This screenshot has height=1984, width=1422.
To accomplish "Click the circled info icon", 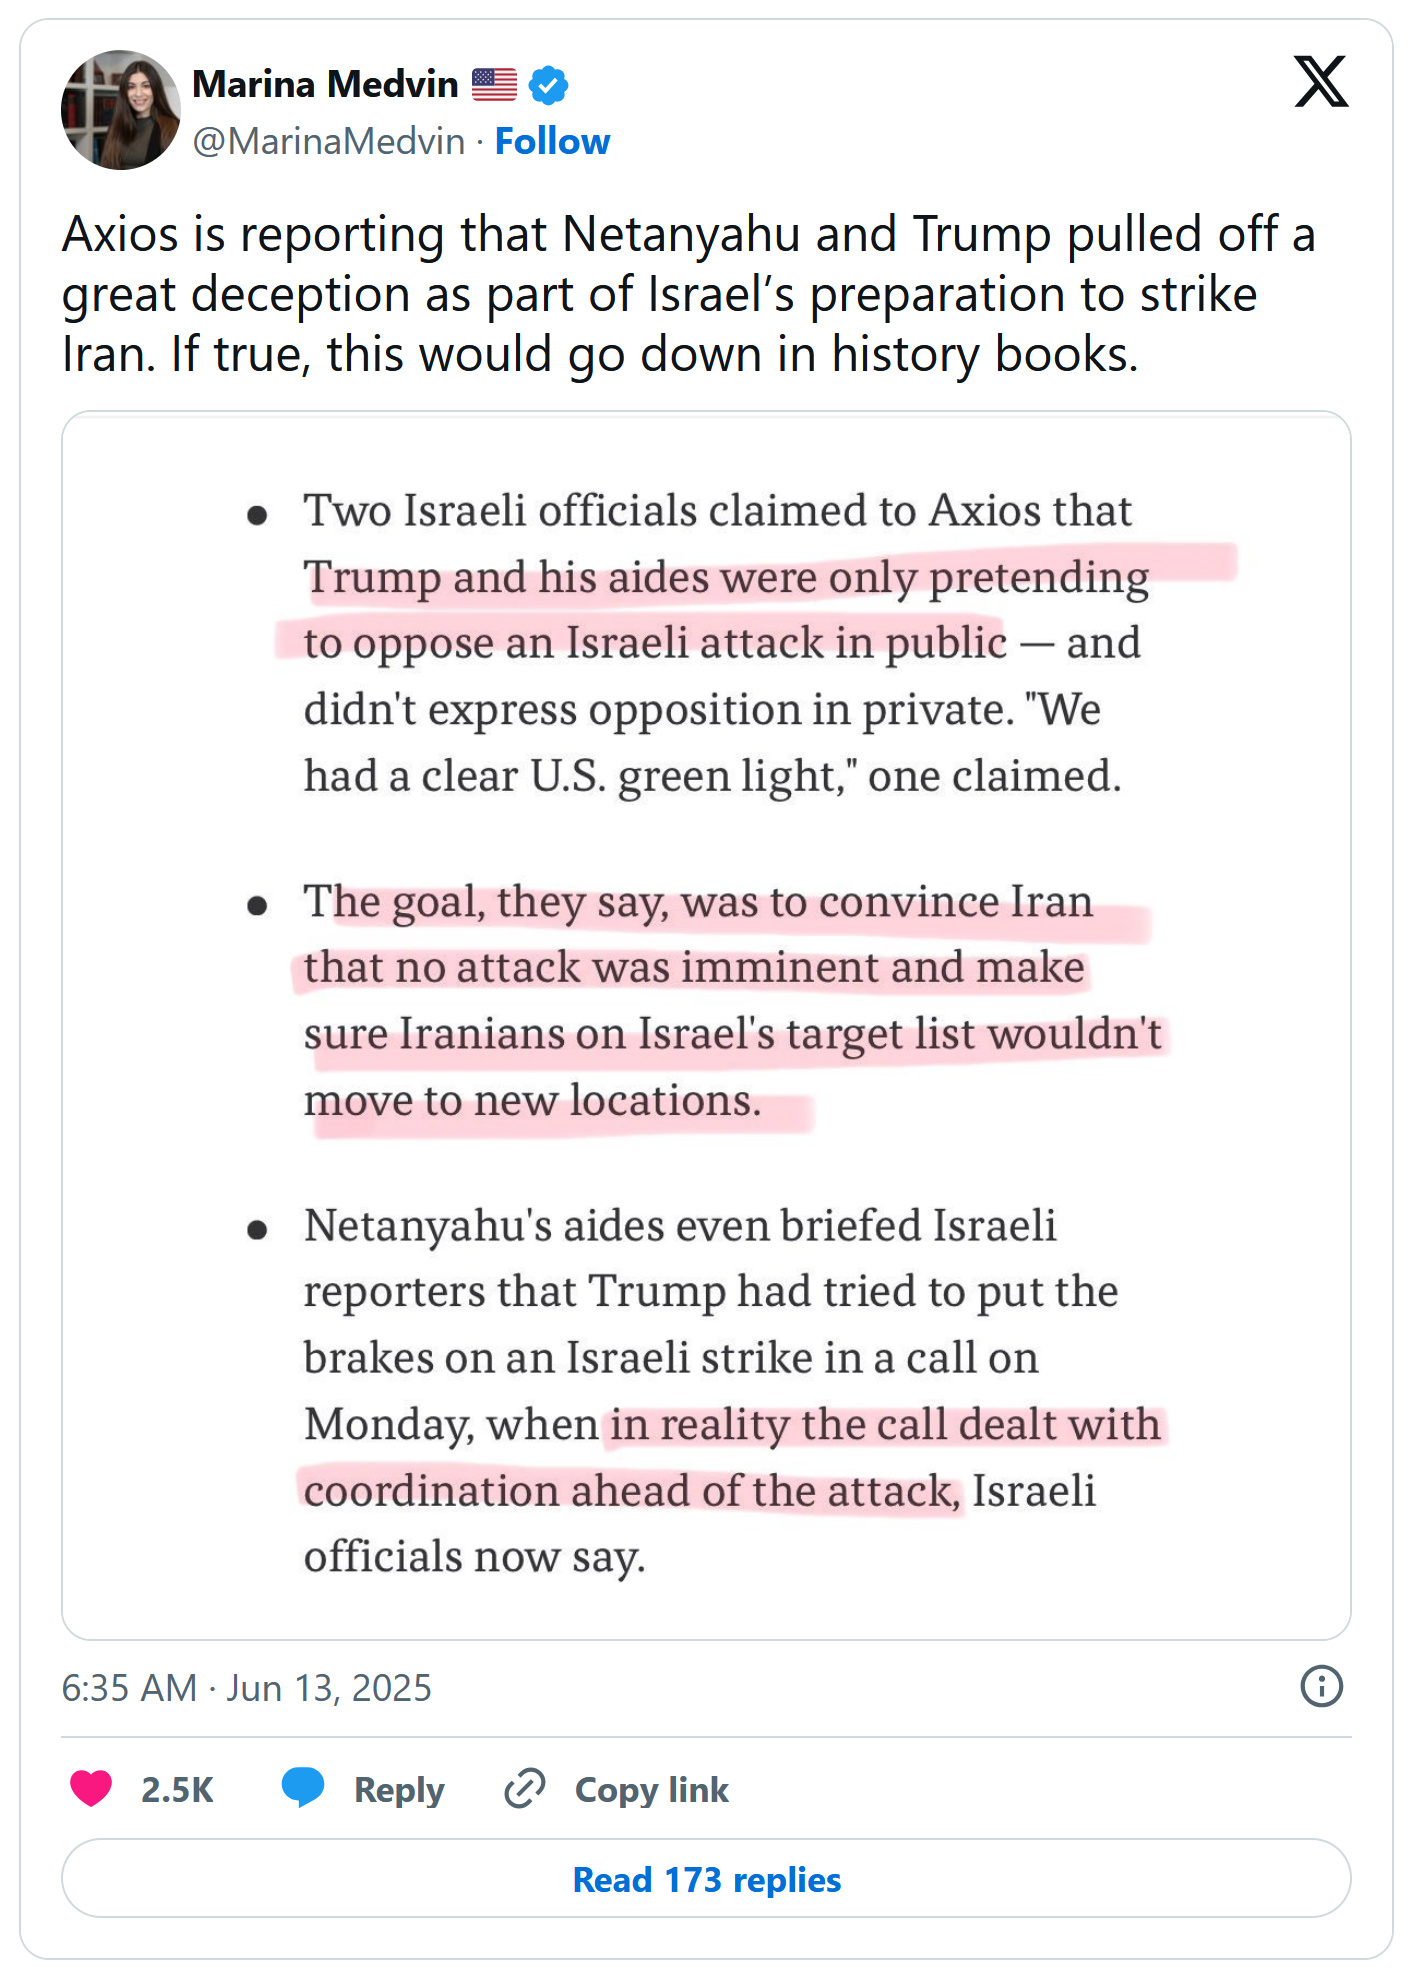I will pyautogui.click(x=1321, y=1687).
